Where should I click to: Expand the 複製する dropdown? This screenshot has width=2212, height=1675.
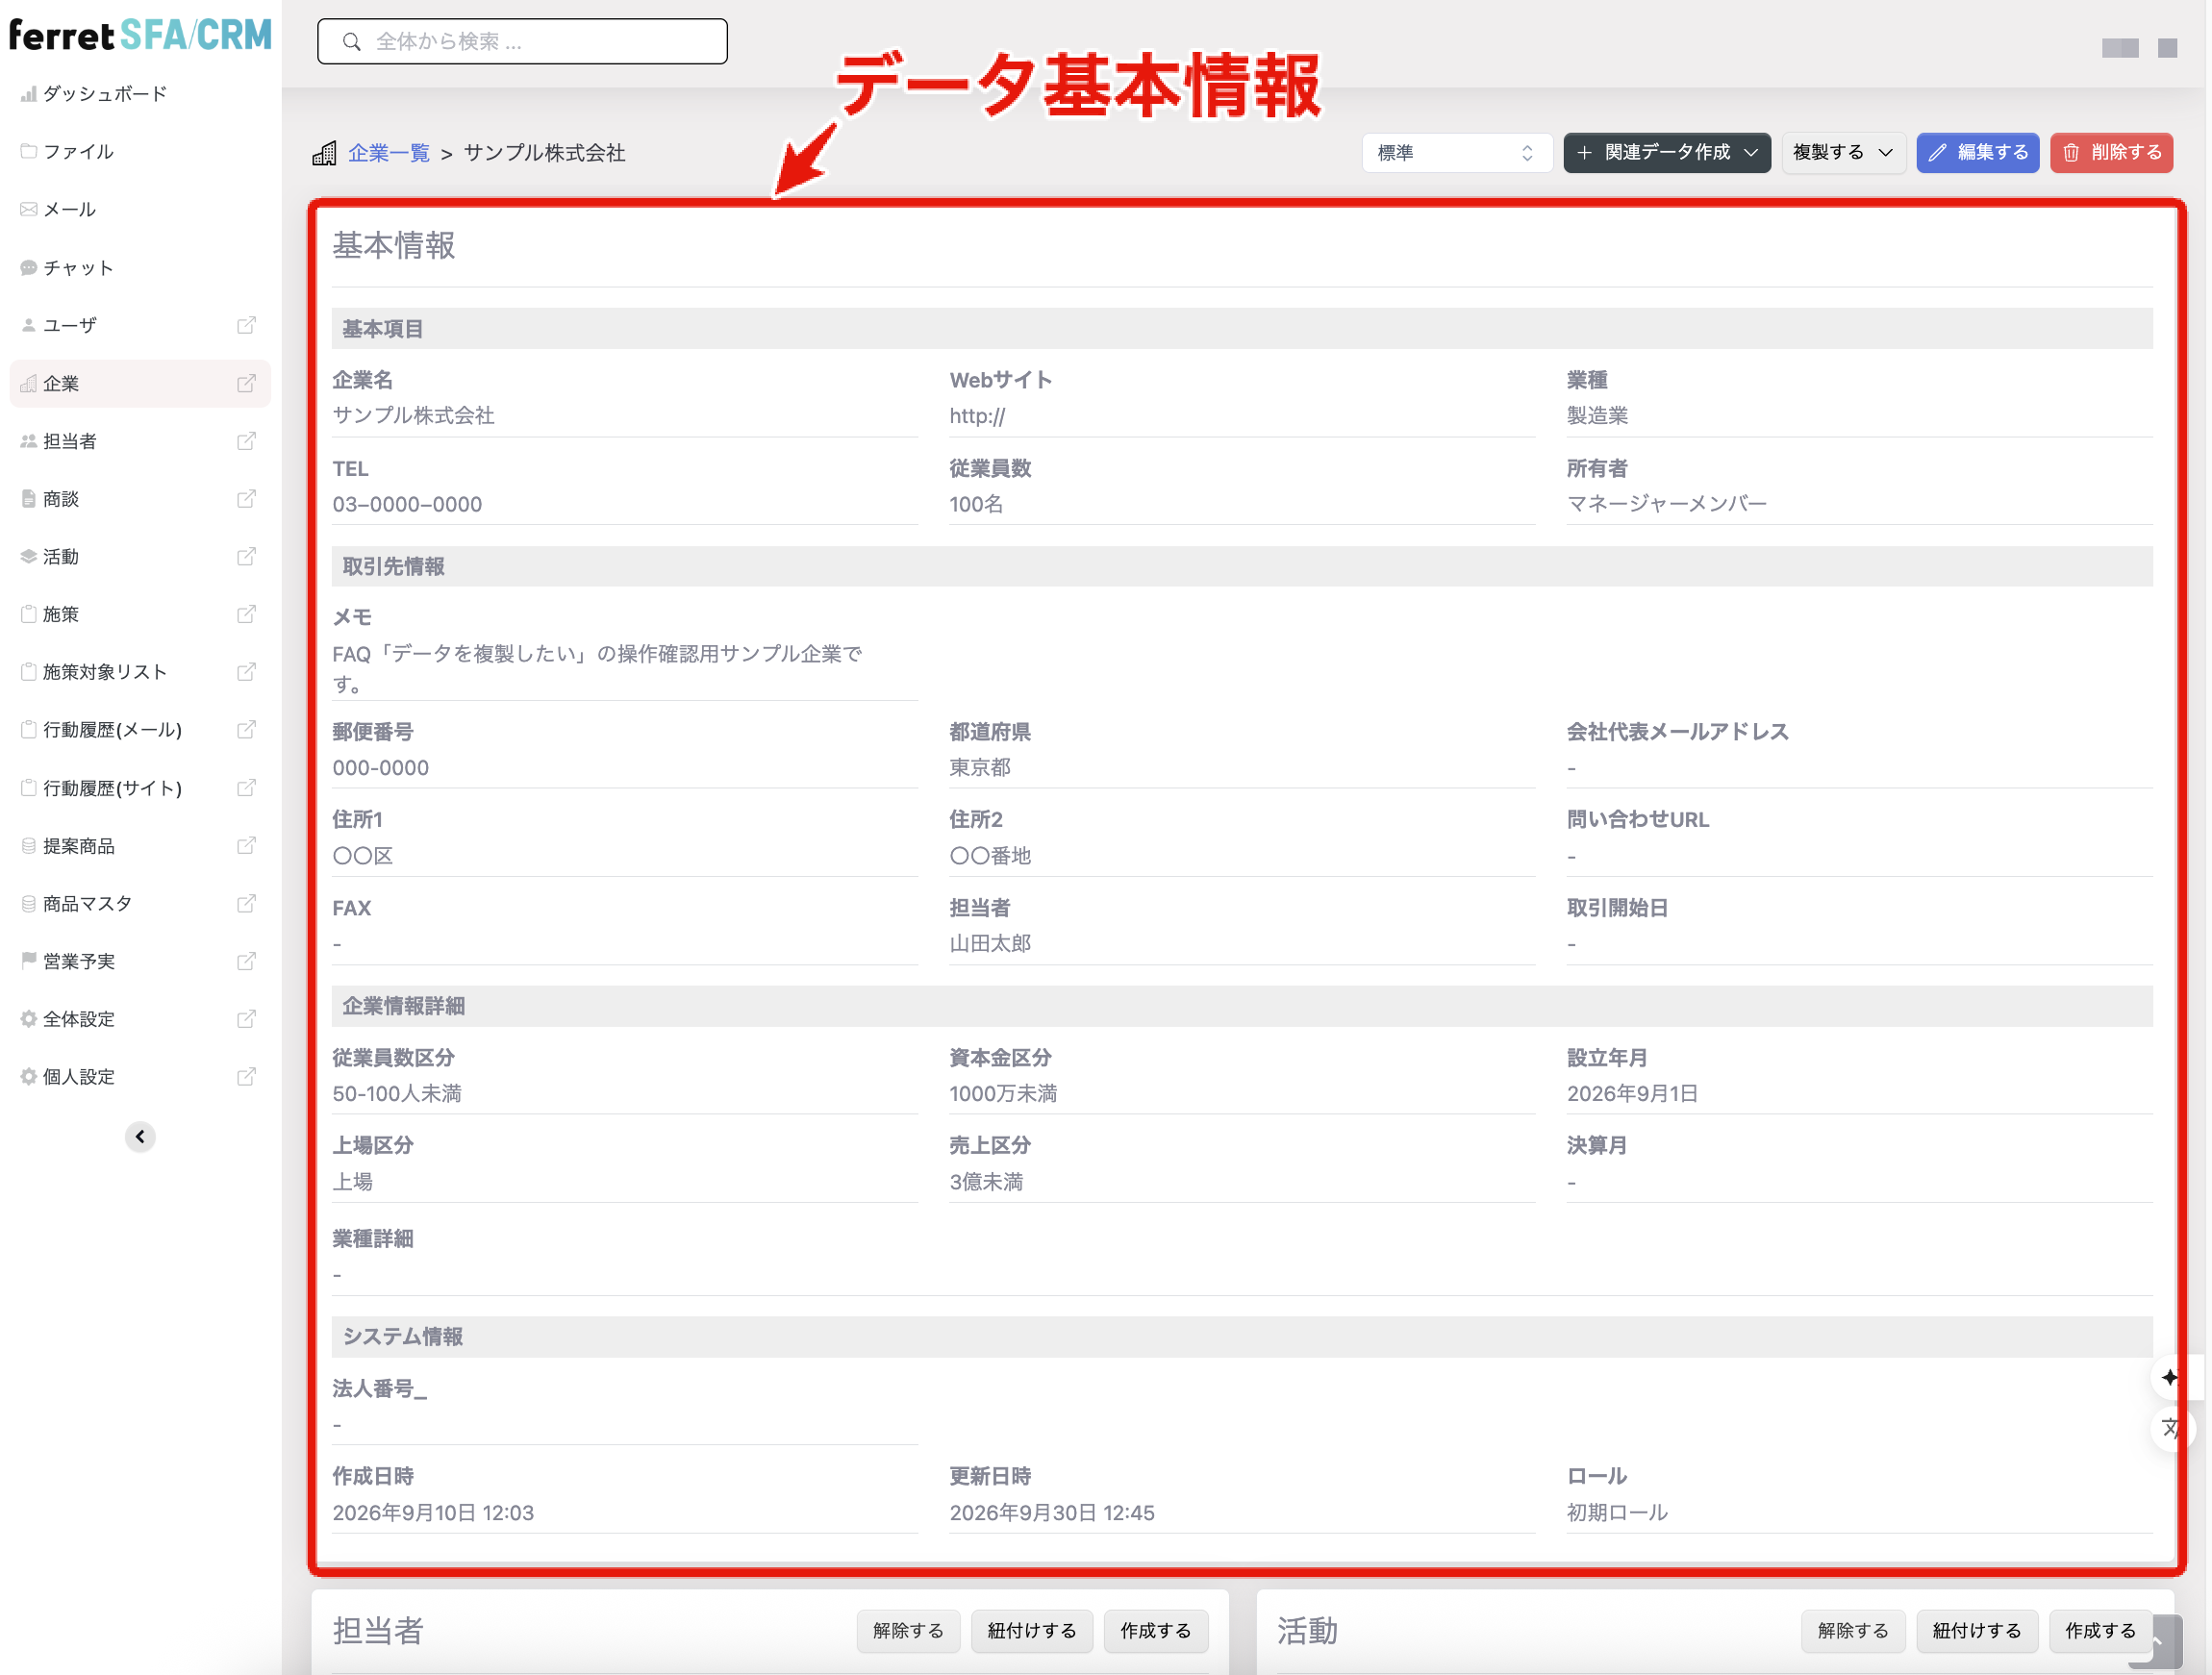(x=1843, y=153)
